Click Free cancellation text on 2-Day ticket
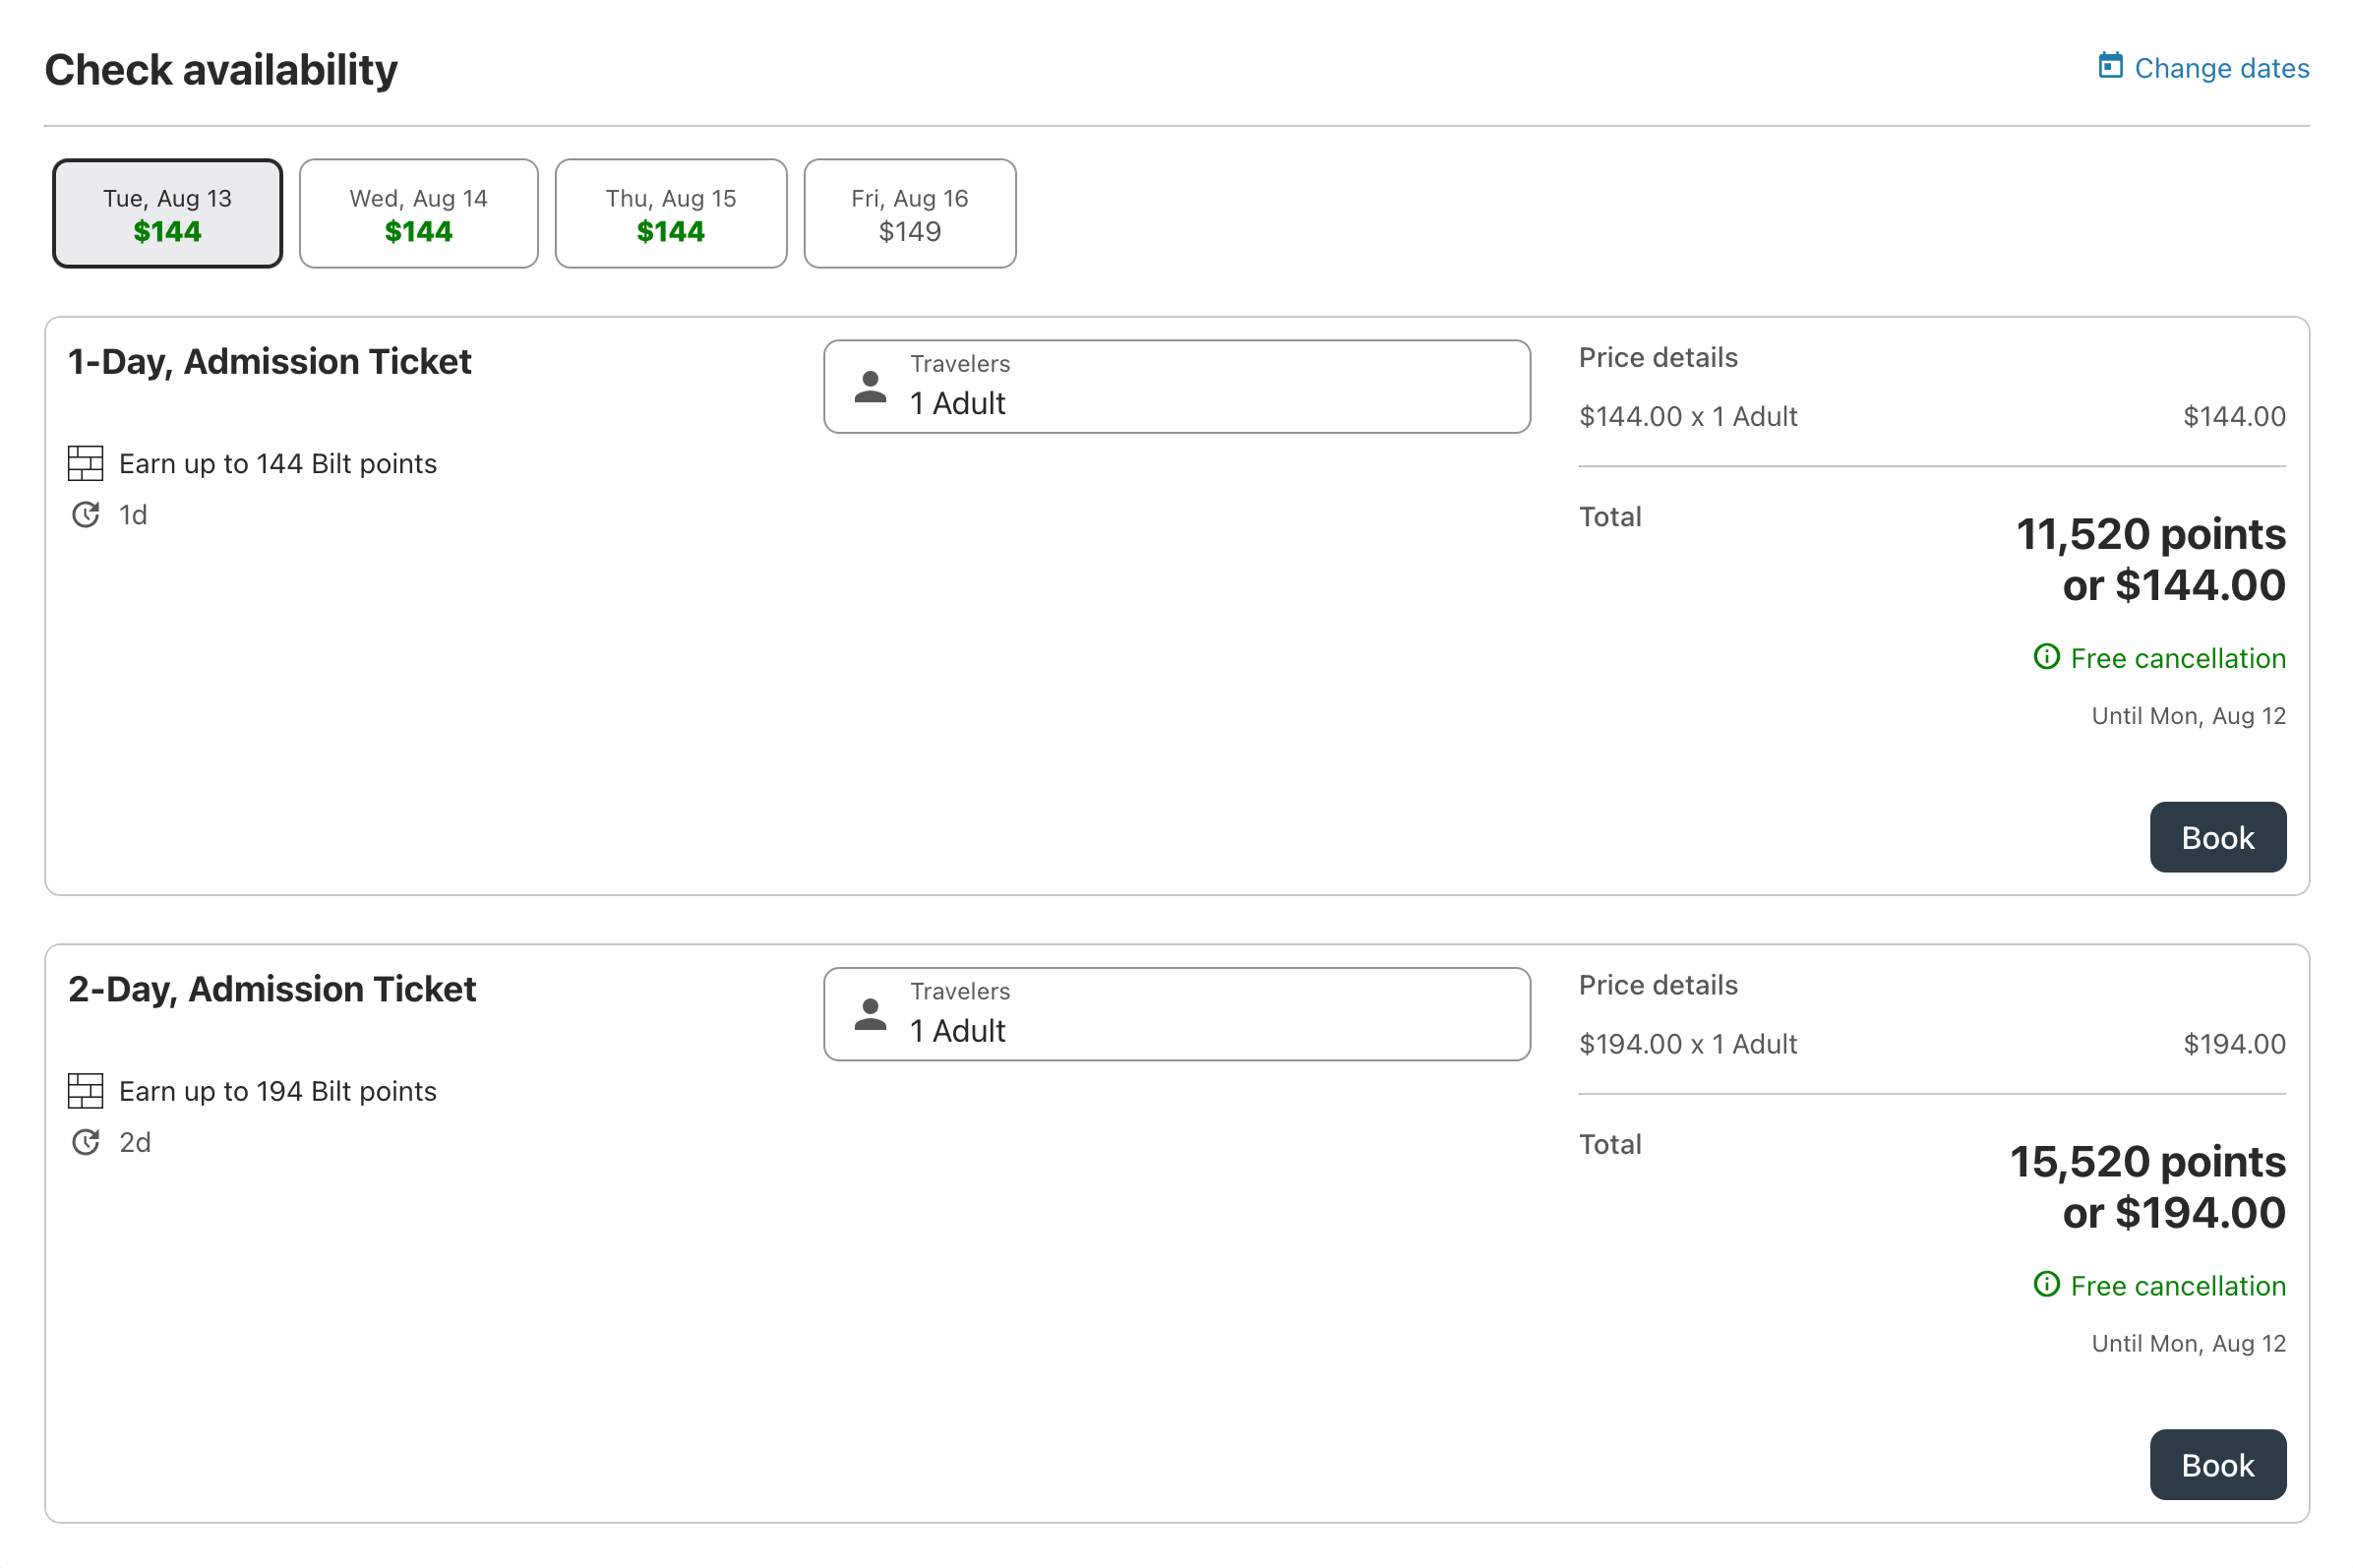 click(x=2177, y=1285)
